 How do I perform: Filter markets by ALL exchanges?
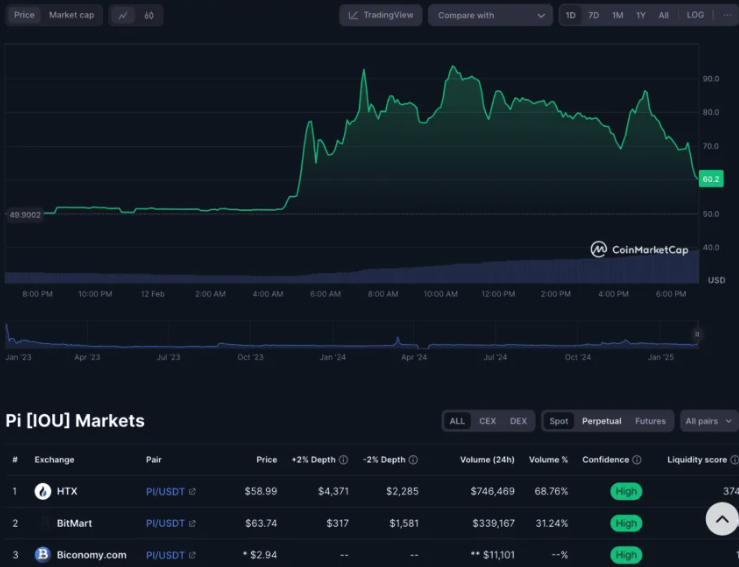[457, 421]
